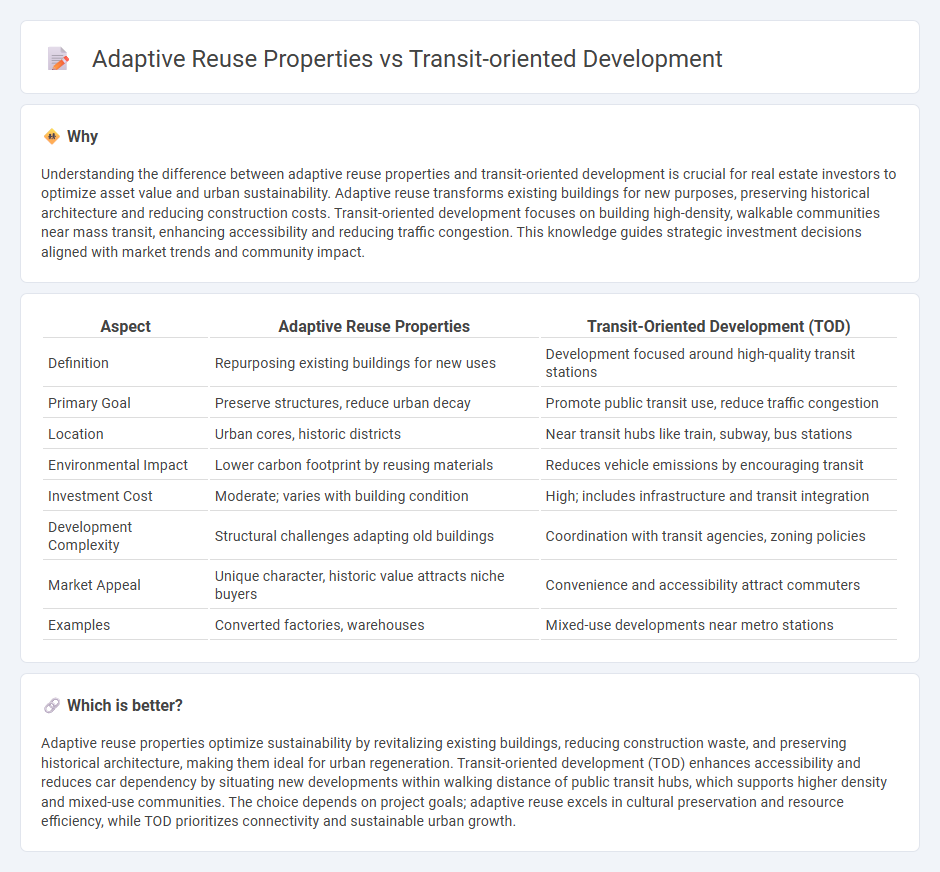This screenshot has width=940, height=872.
Task: Click cell High; includes infrastructure and transit integration
Action: point(718,496)
